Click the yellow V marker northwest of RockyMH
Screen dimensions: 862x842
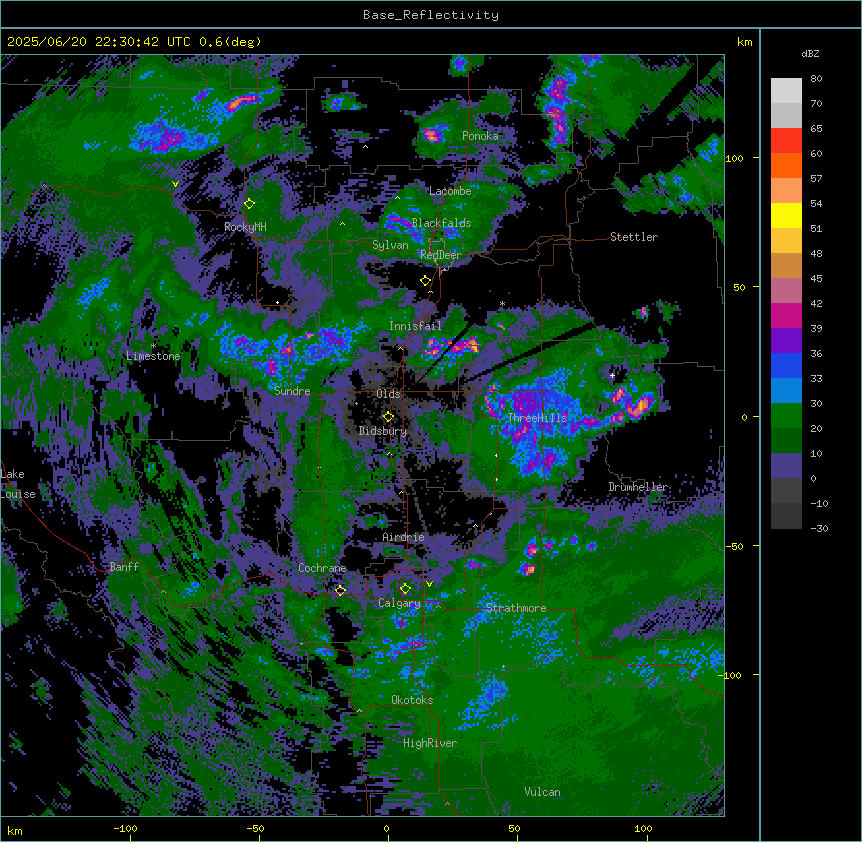point(175,184)
